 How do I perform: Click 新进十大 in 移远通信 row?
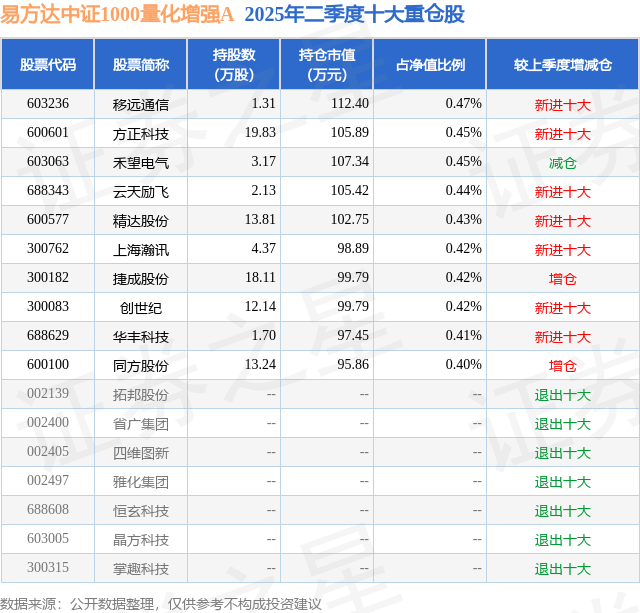tap(562, 105)
